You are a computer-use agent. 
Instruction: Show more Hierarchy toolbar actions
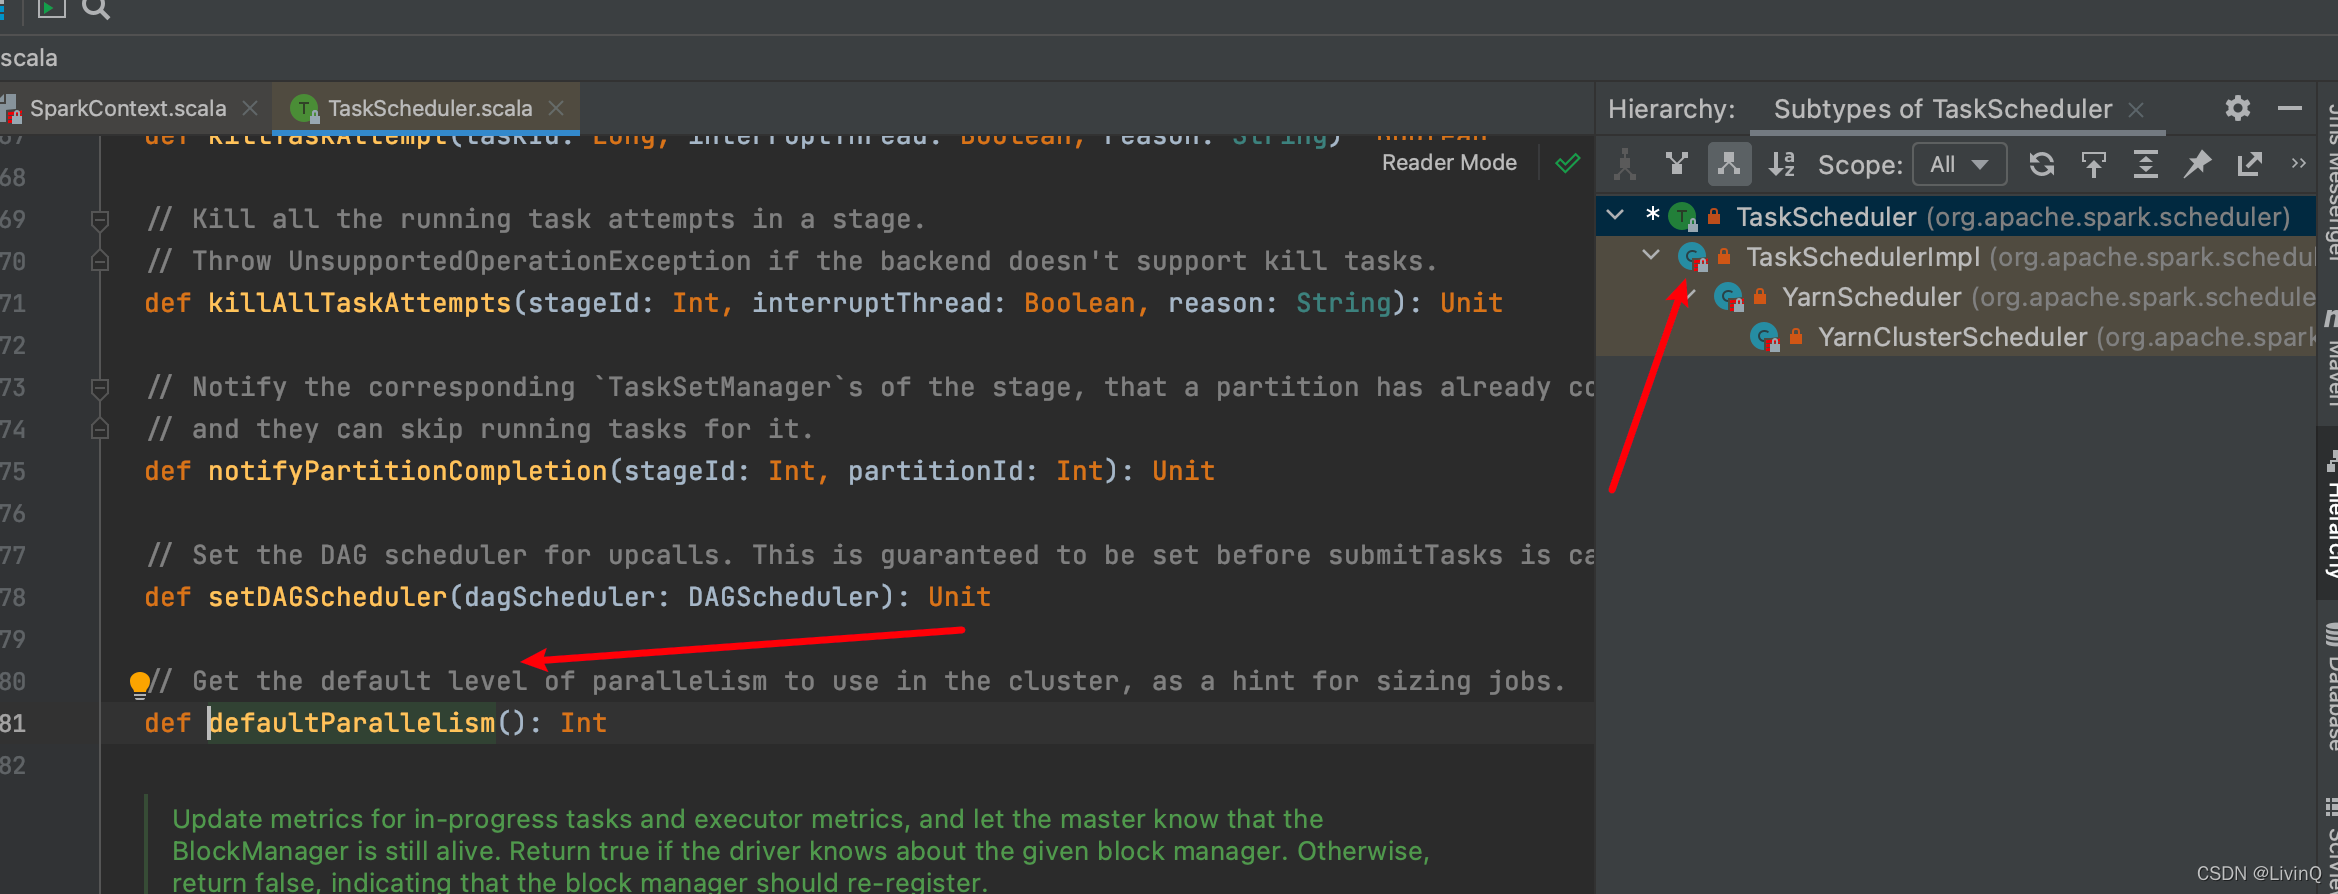(x=2299, y=163)
